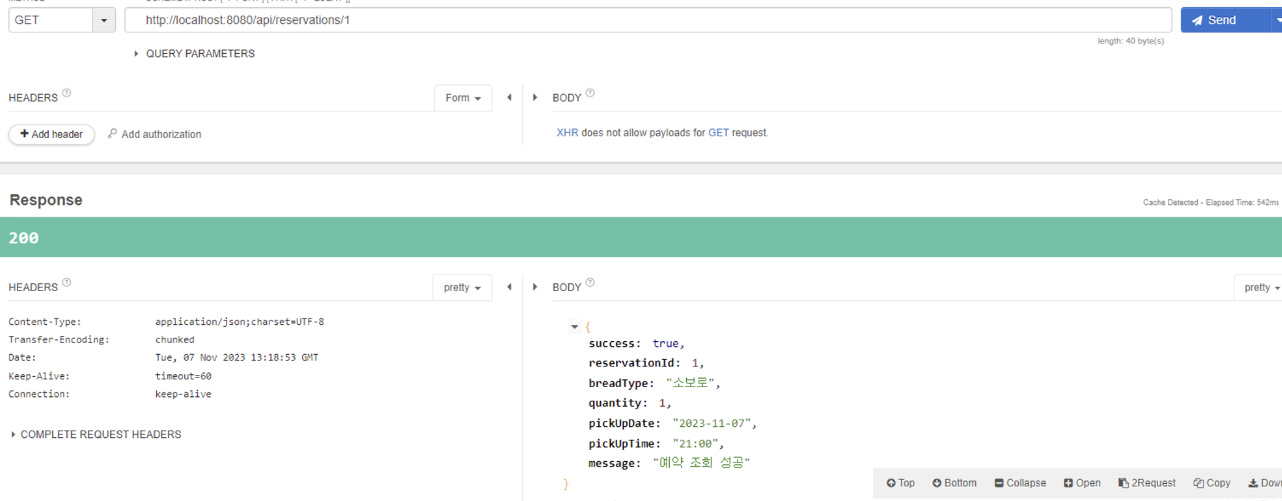Select the Date header value

pyautogui.click(x=237, y=358)
